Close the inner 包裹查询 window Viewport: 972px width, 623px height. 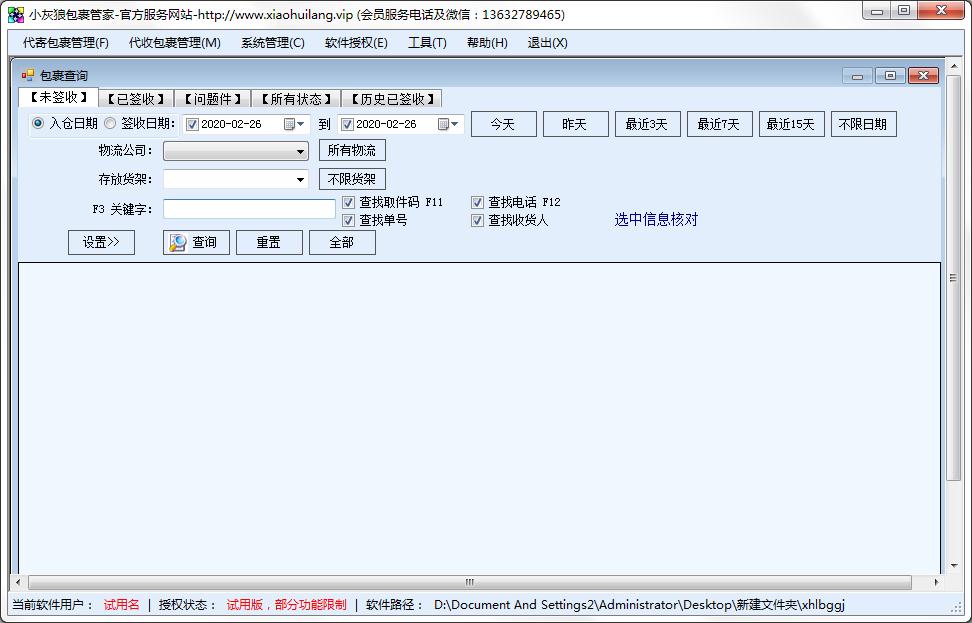point(923,75)
